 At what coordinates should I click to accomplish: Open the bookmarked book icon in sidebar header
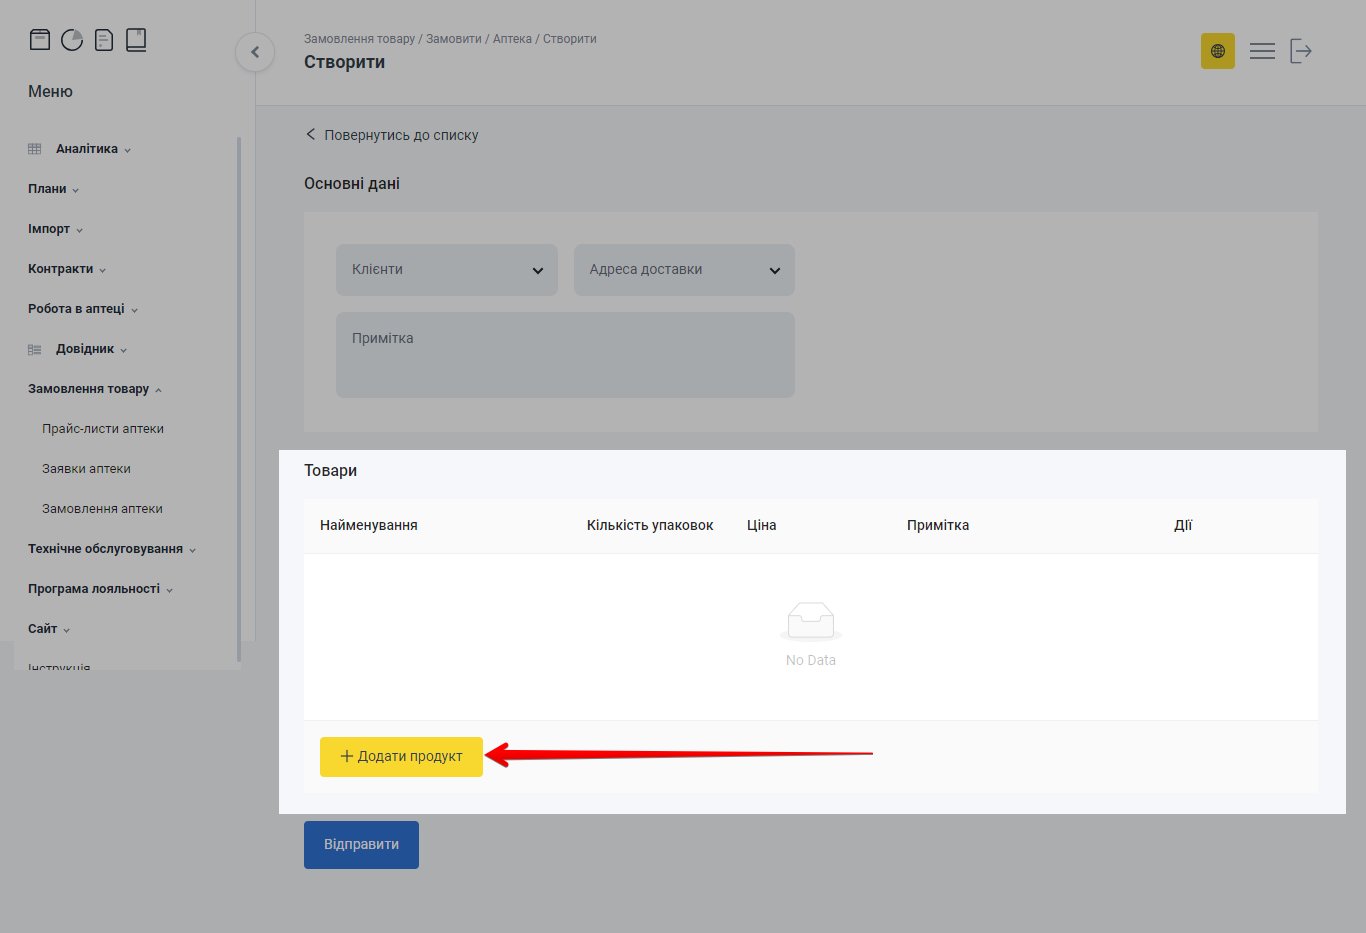[x=136, y=40]
